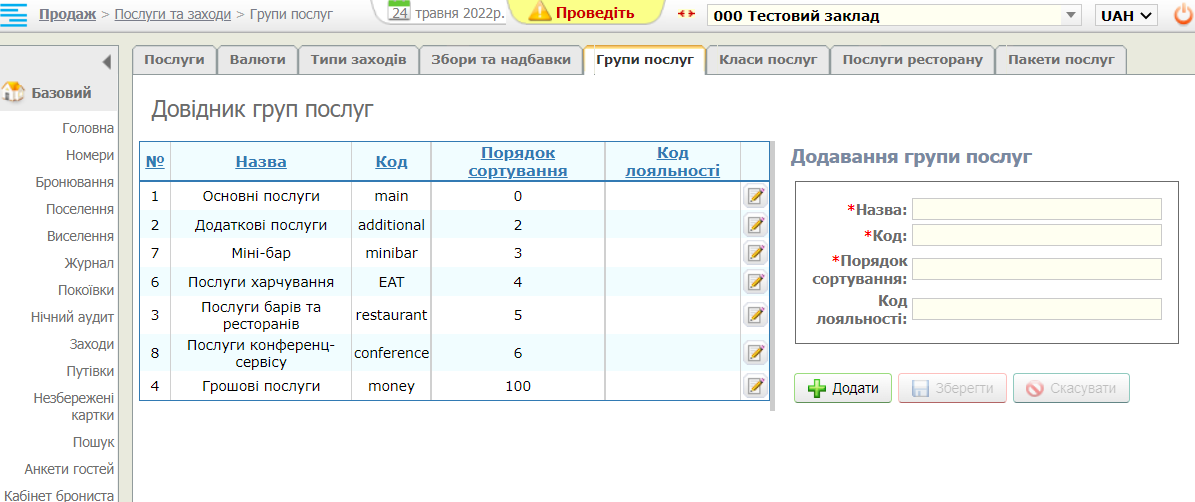Focus the Код лояльності input field
This screenshot has height=502, width=1195.
coord(1036,309)
